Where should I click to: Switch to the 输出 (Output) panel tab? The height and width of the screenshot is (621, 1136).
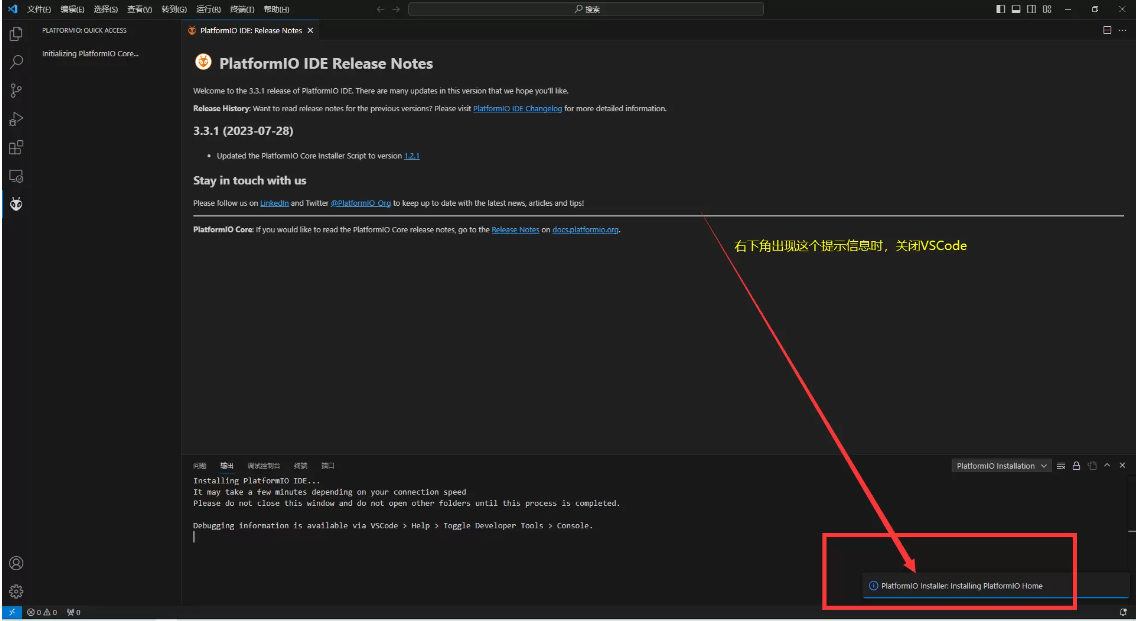227,466
